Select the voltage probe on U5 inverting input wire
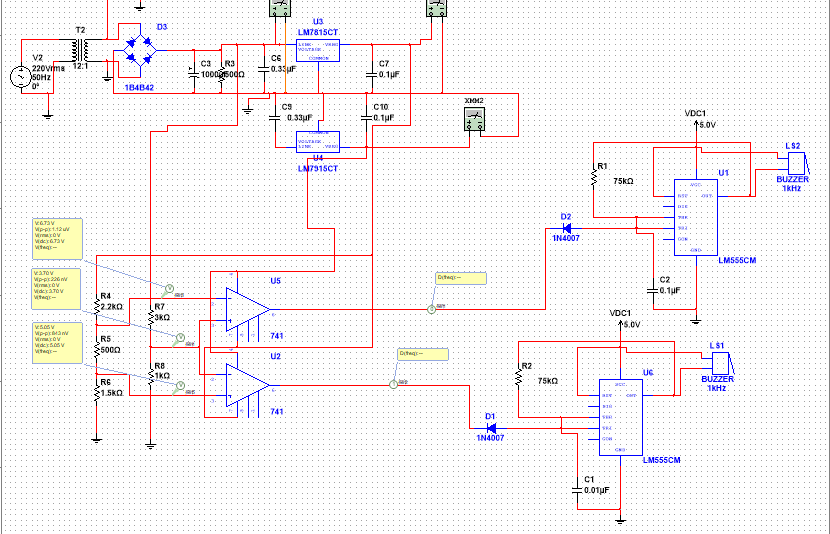 [x=169, y=289]
